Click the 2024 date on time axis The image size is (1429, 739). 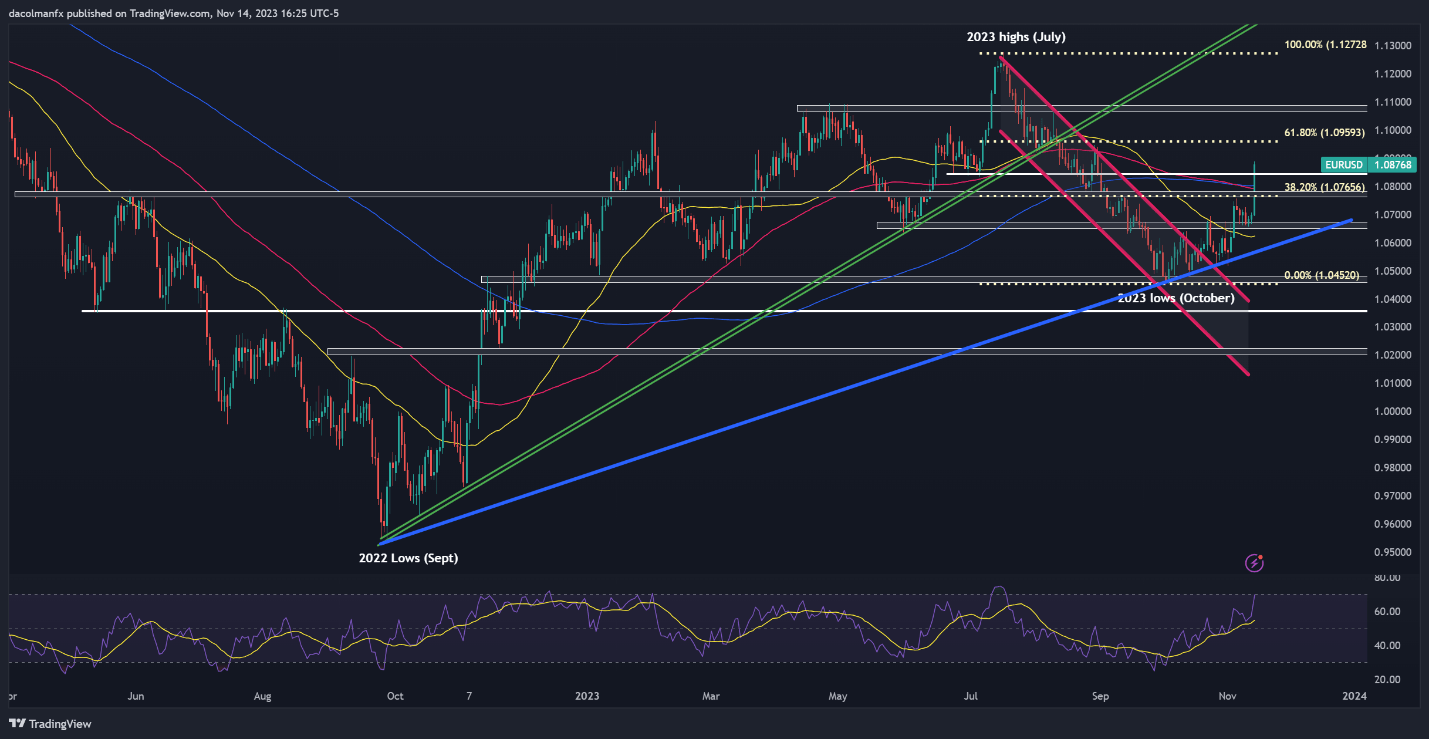1354,695
